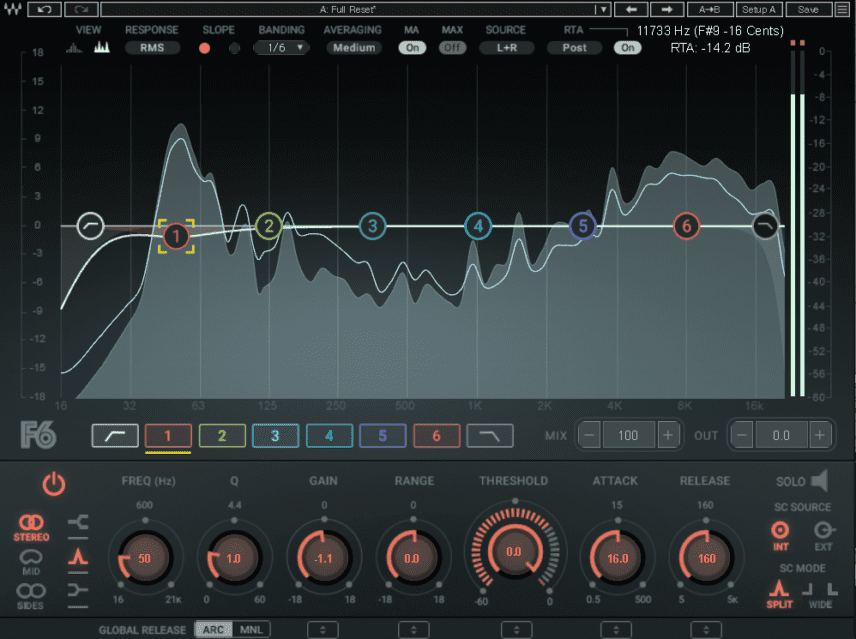Click the Waves logo icon
This screenshot has width=856, height=639.
pyautogui.click(x=12, y=9)
